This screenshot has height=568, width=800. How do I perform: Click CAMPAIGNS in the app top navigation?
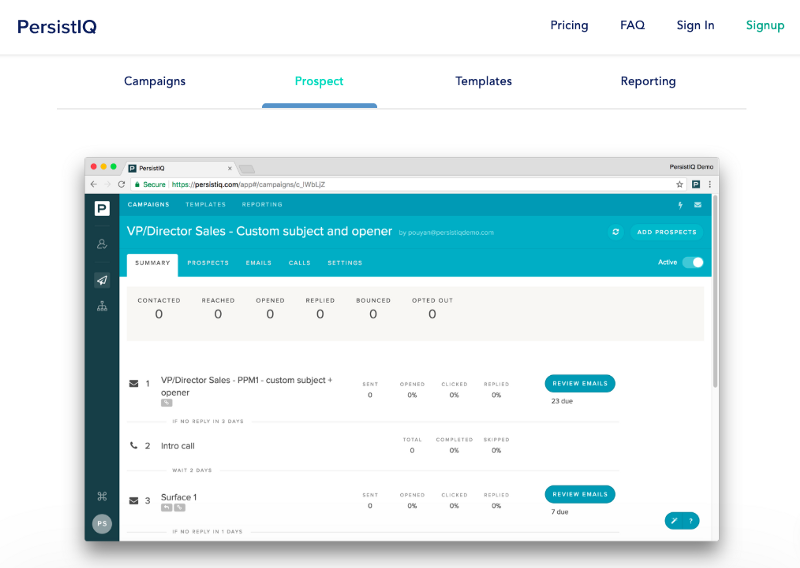(x=148, y=204)
